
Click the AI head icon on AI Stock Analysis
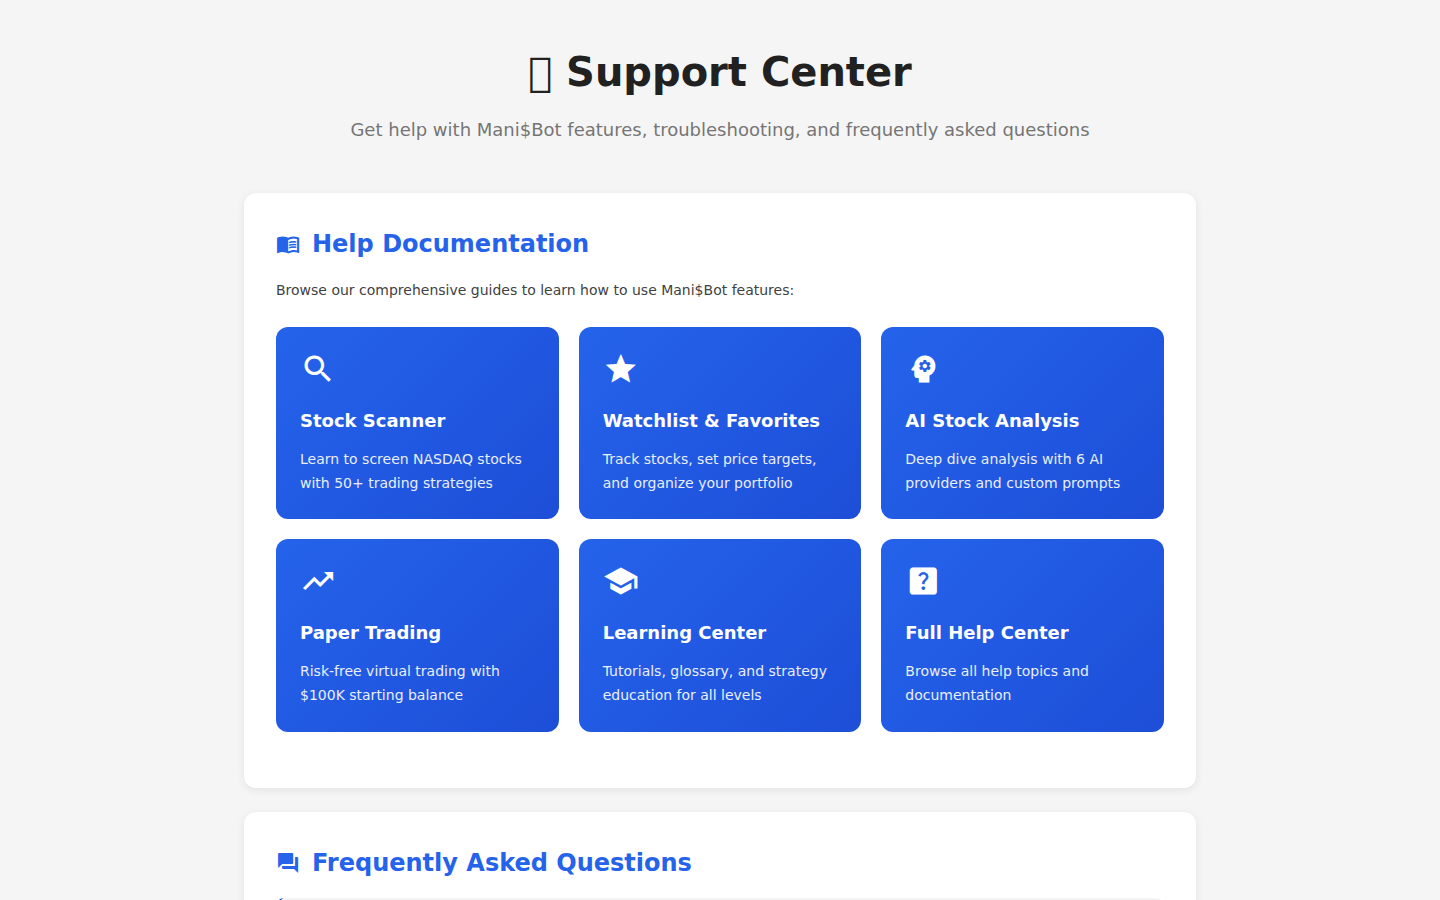click(923, 369)
